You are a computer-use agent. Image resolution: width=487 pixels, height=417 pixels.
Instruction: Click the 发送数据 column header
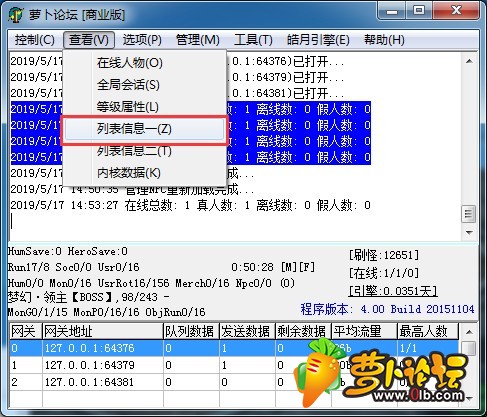(247, 331)
